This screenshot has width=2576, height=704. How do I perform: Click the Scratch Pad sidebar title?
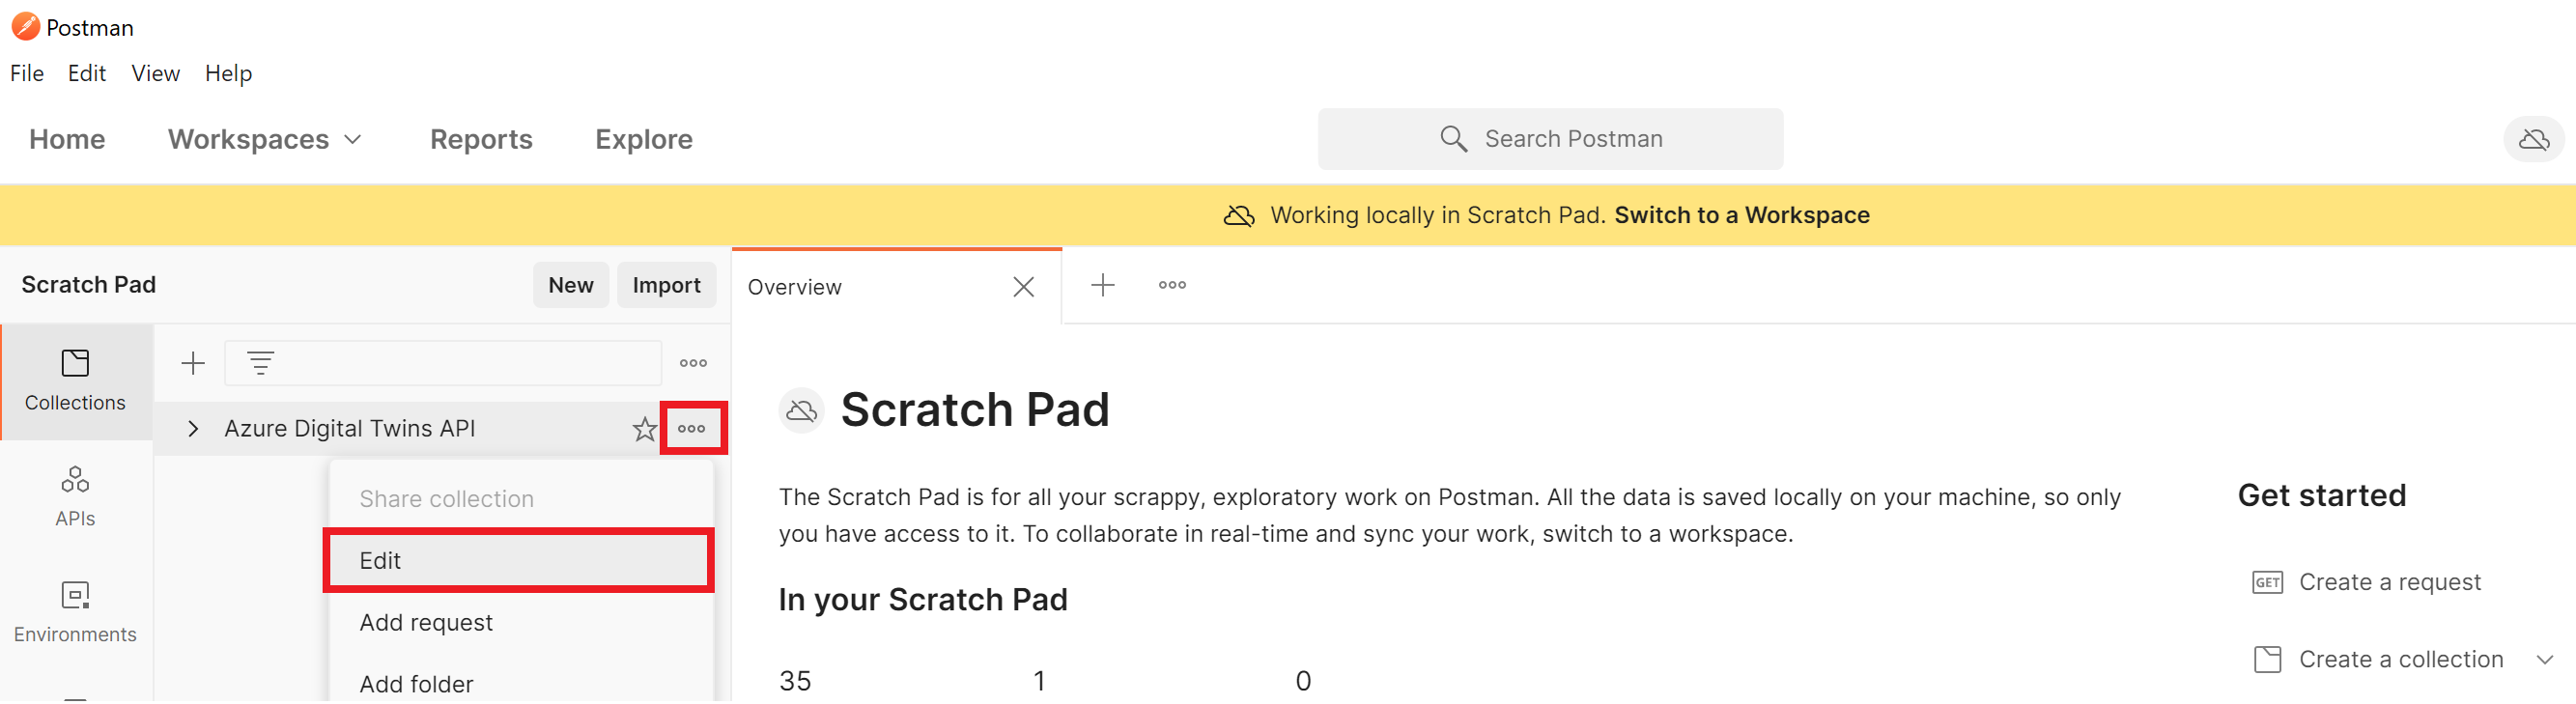tap(89, 285)
